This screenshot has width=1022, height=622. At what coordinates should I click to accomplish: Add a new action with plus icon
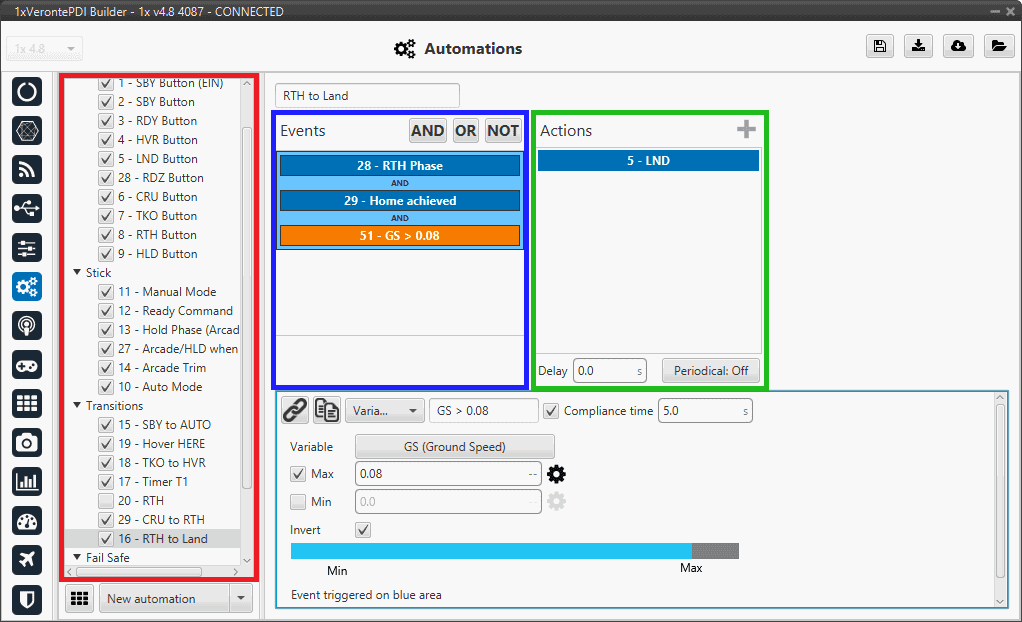point(746,130)
